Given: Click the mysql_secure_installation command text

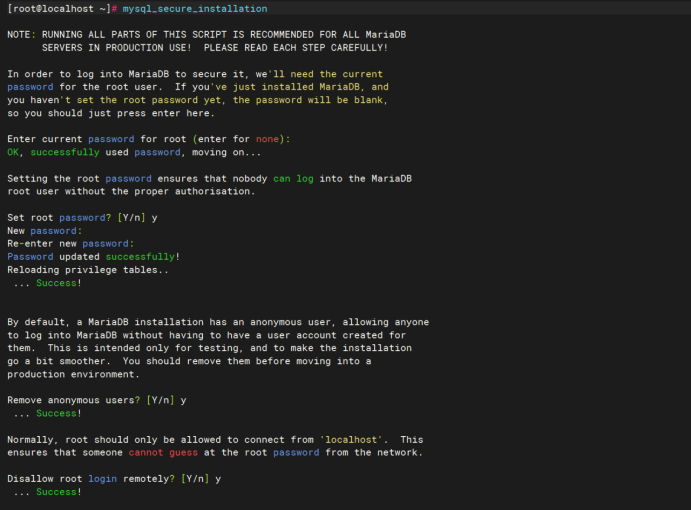Looking at the screenshot, I should (x=195, y=9).
